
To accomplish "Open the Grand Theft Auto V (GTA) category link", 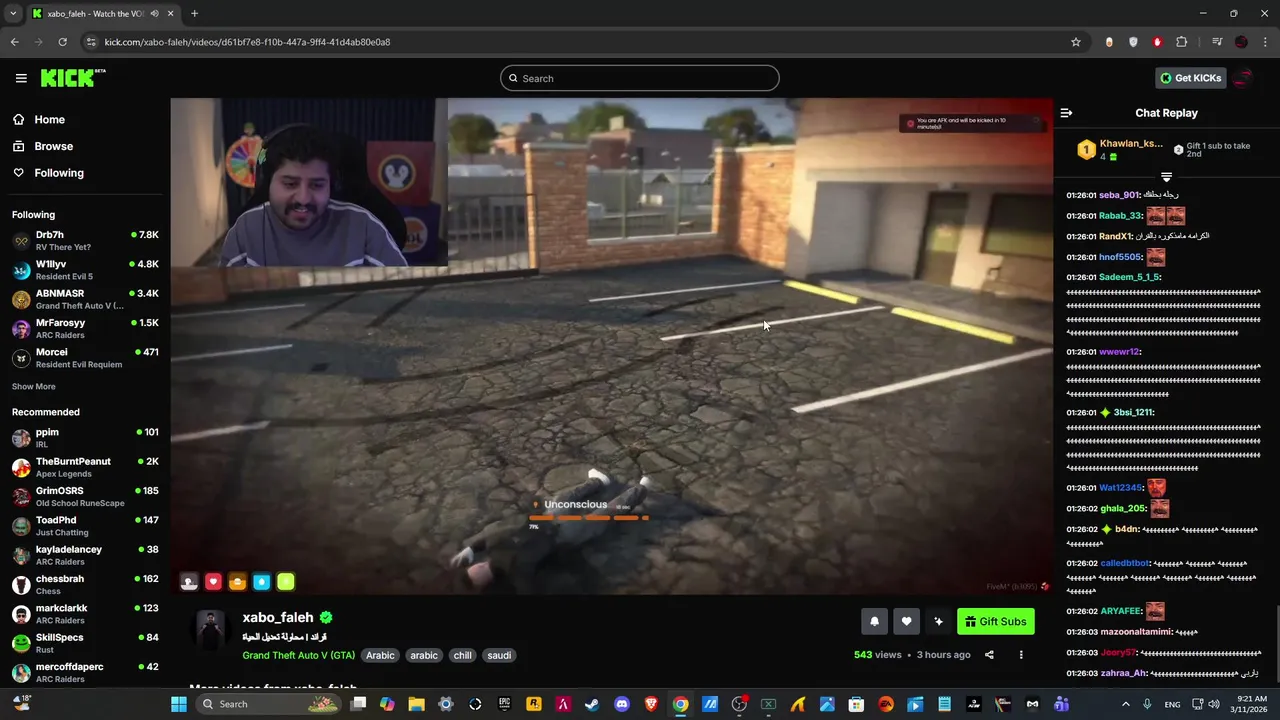I will pyautogui.click(x=298, y=655).
